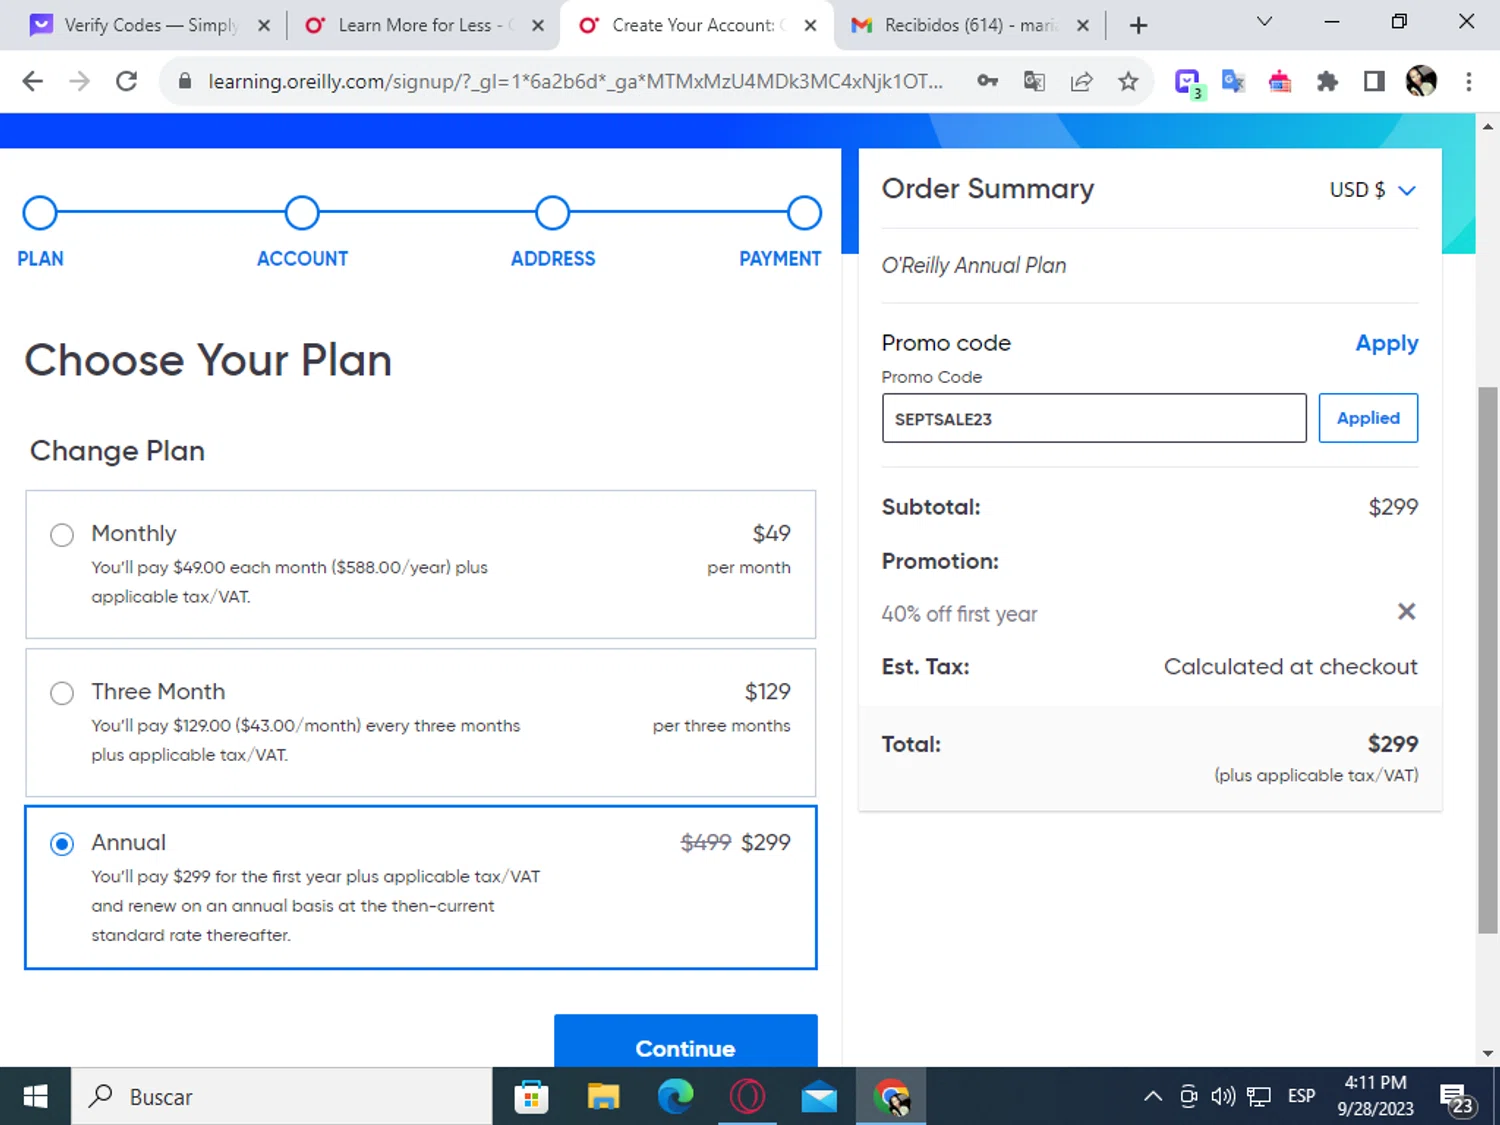Launch Opera from taskbar
Image resolution: width=1500 pixels, height=1125 pixels.
(x=747, y=1097)
